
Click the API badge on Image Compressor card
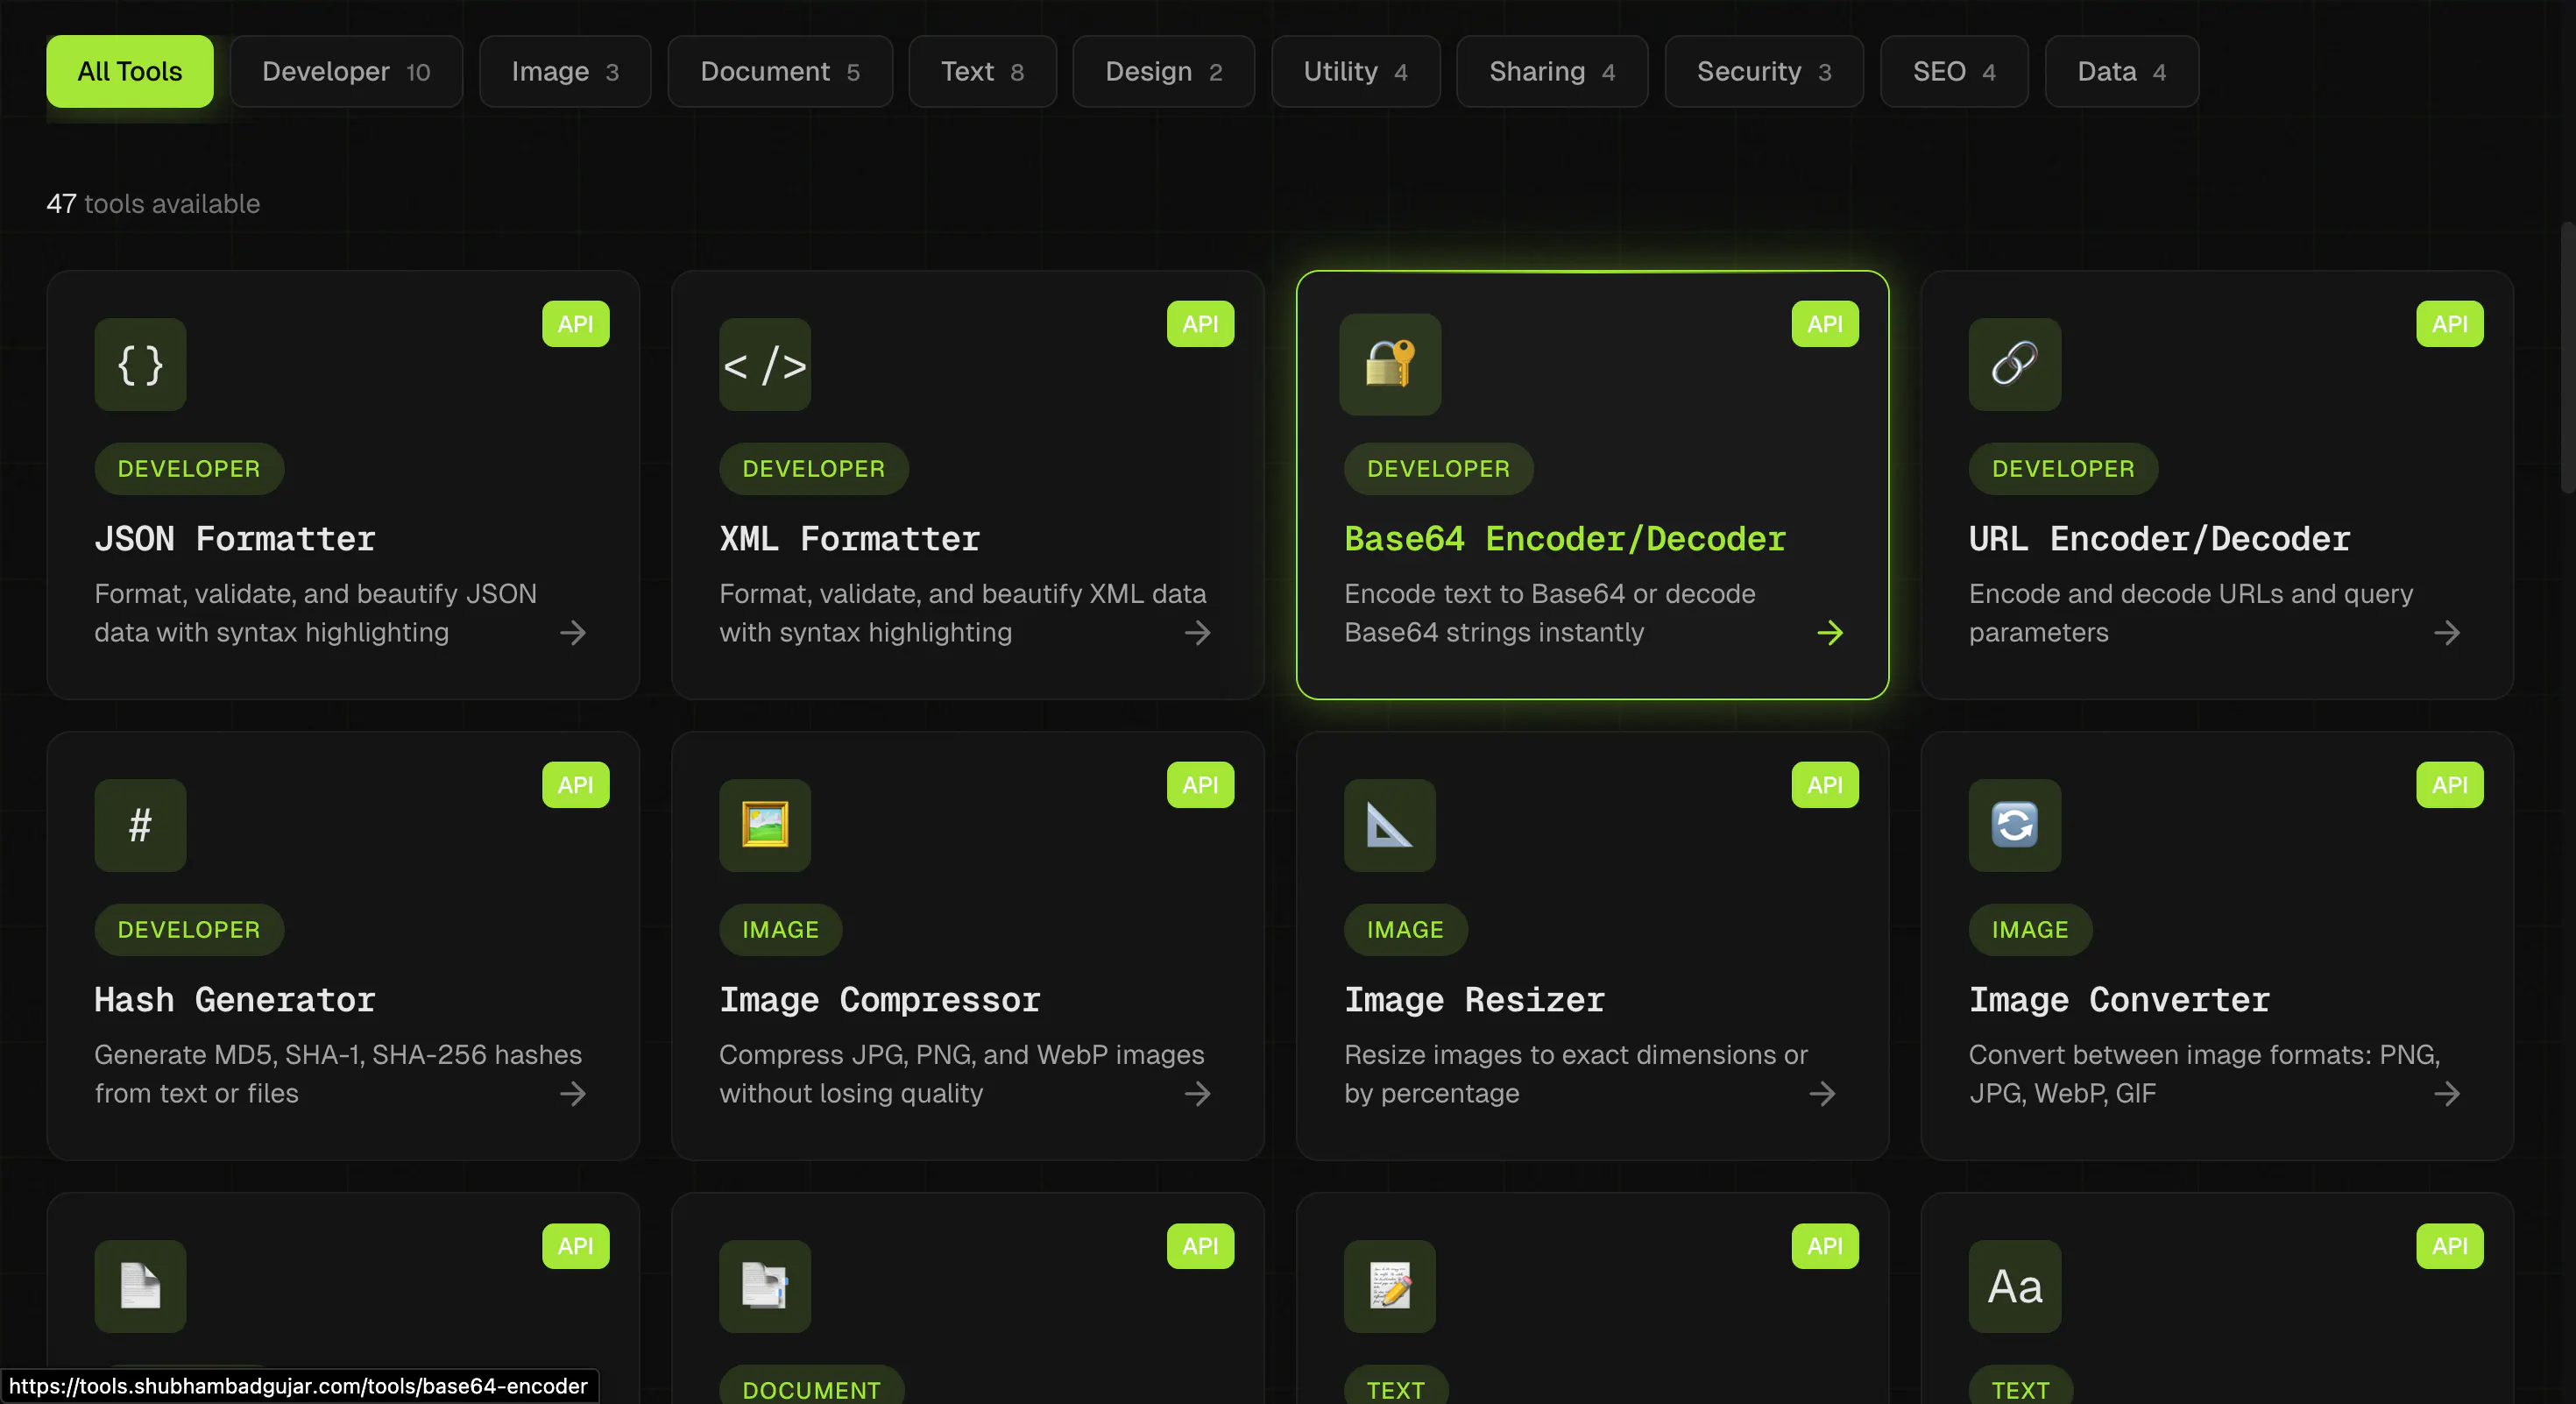click(1200, 785)
